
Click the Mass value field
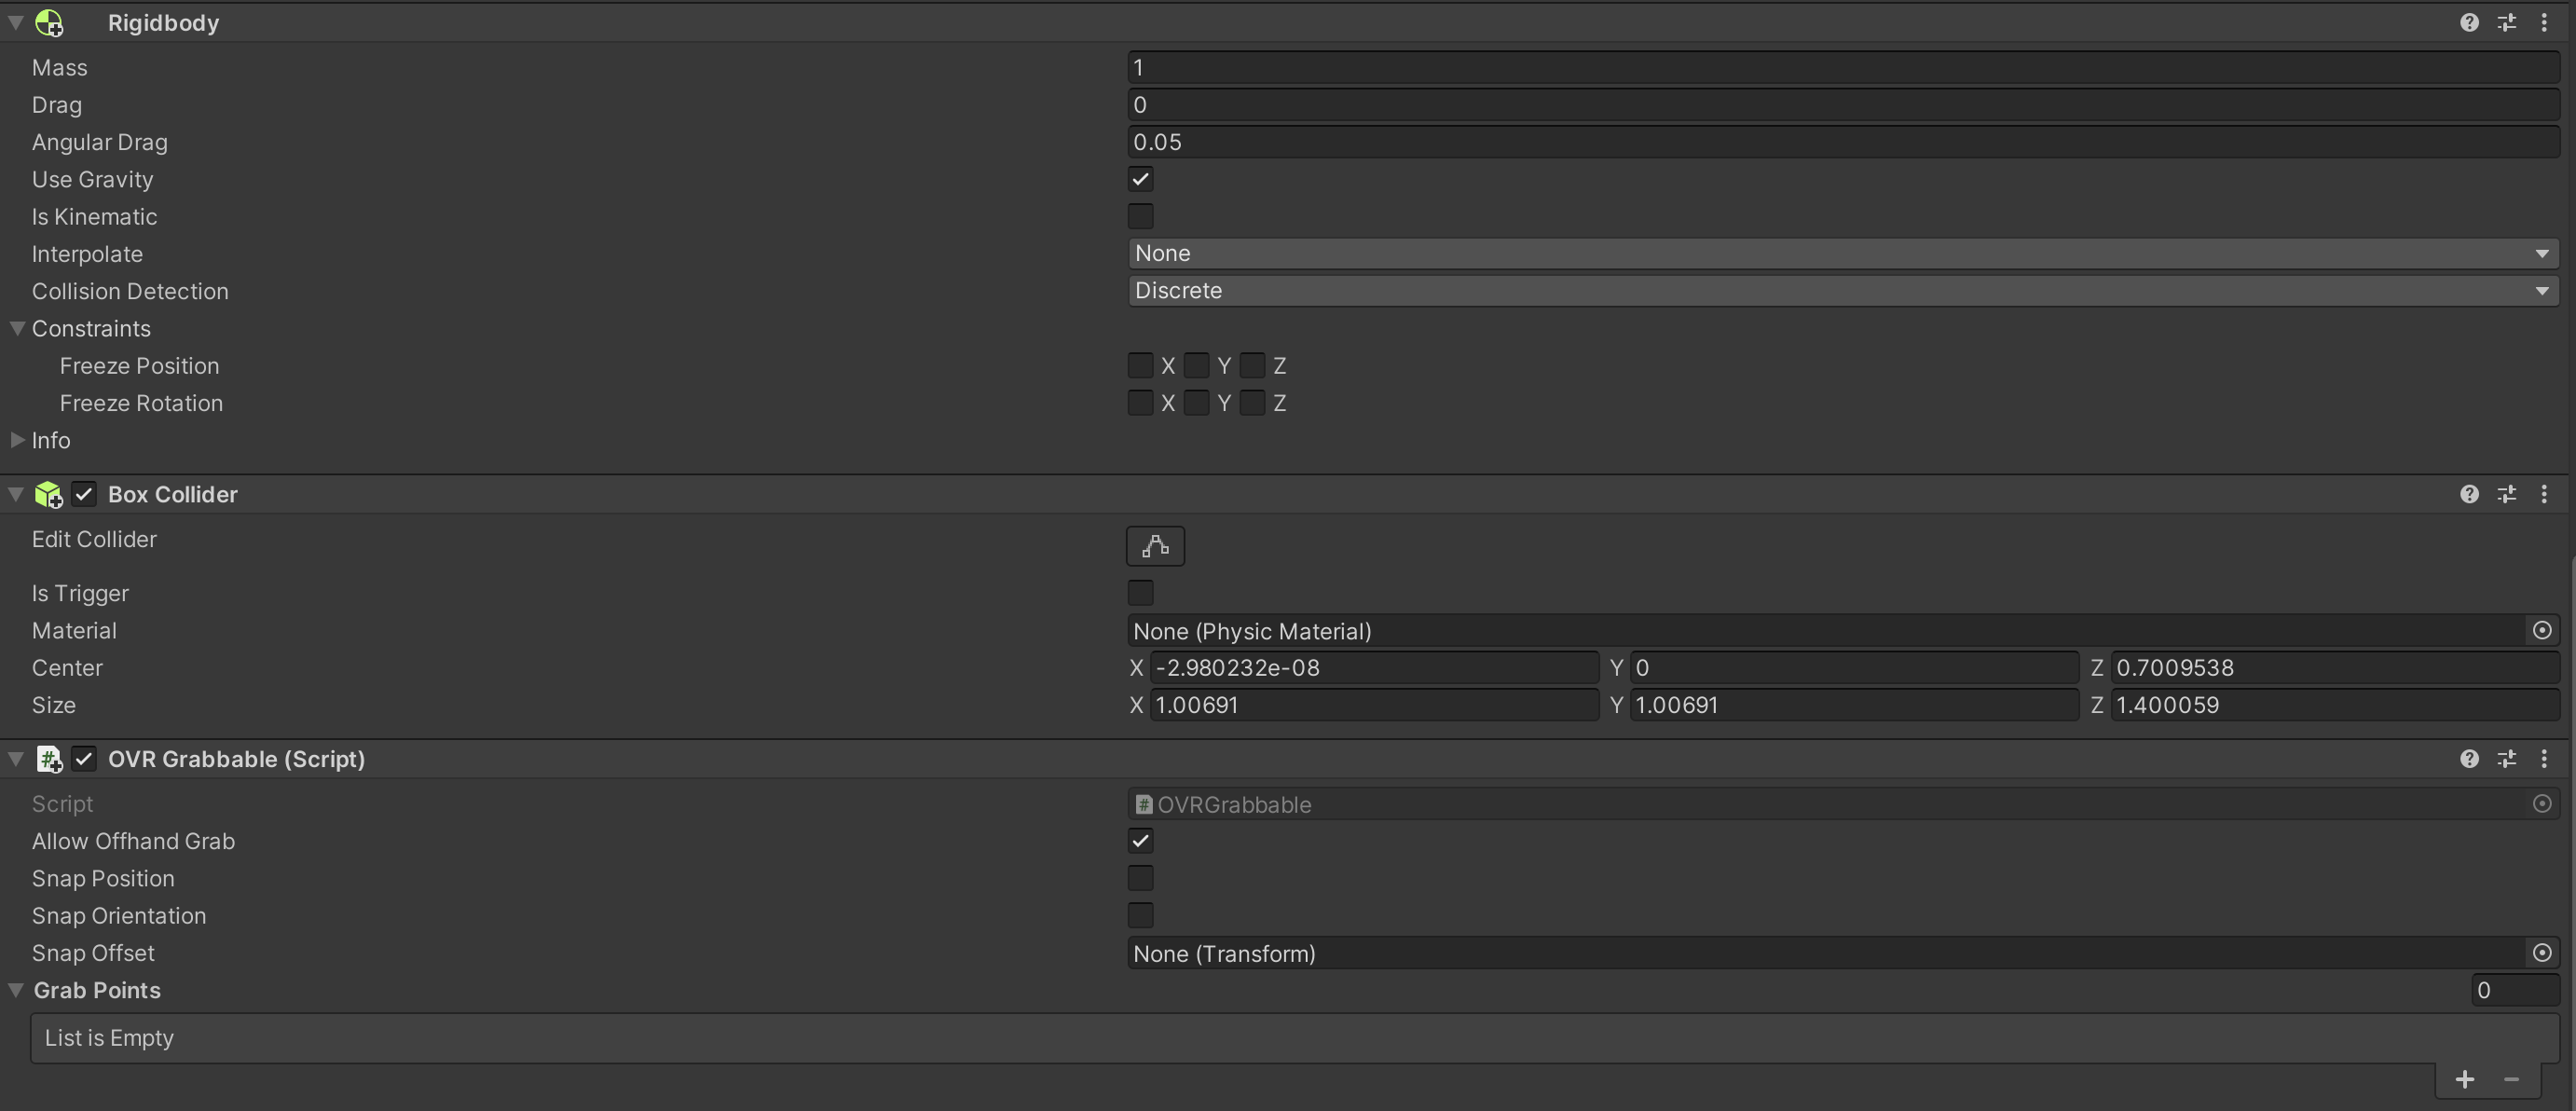click(x=1842, y=68)
